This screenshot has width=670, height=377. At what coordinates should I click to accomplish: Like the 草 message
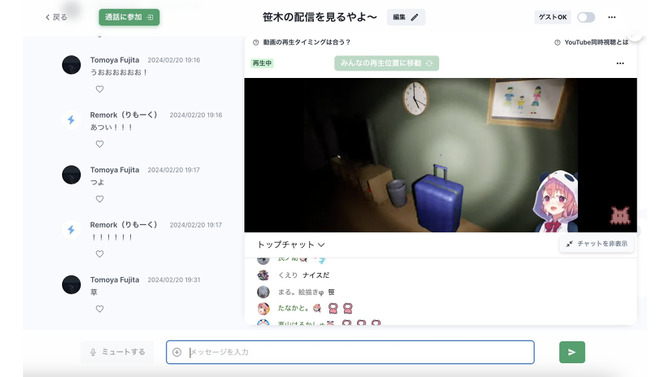(x=100, y=309)
